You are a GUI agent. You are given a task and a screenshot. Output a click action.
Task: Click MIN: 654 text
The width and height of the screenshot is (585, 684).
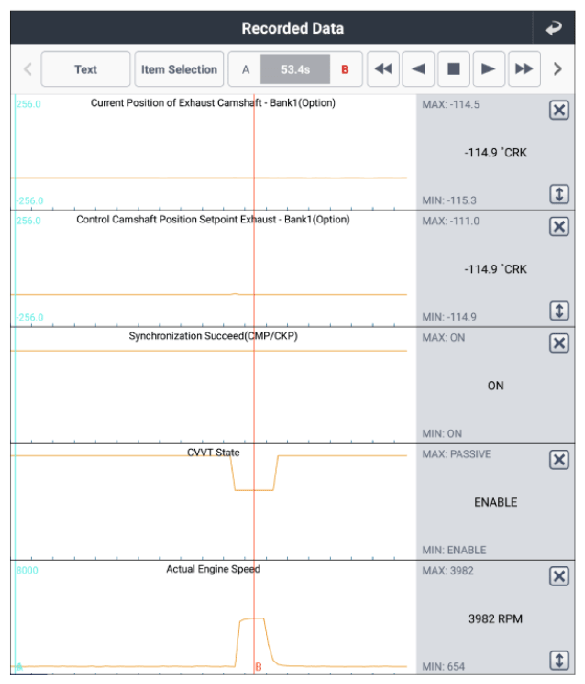coord(443,667)
